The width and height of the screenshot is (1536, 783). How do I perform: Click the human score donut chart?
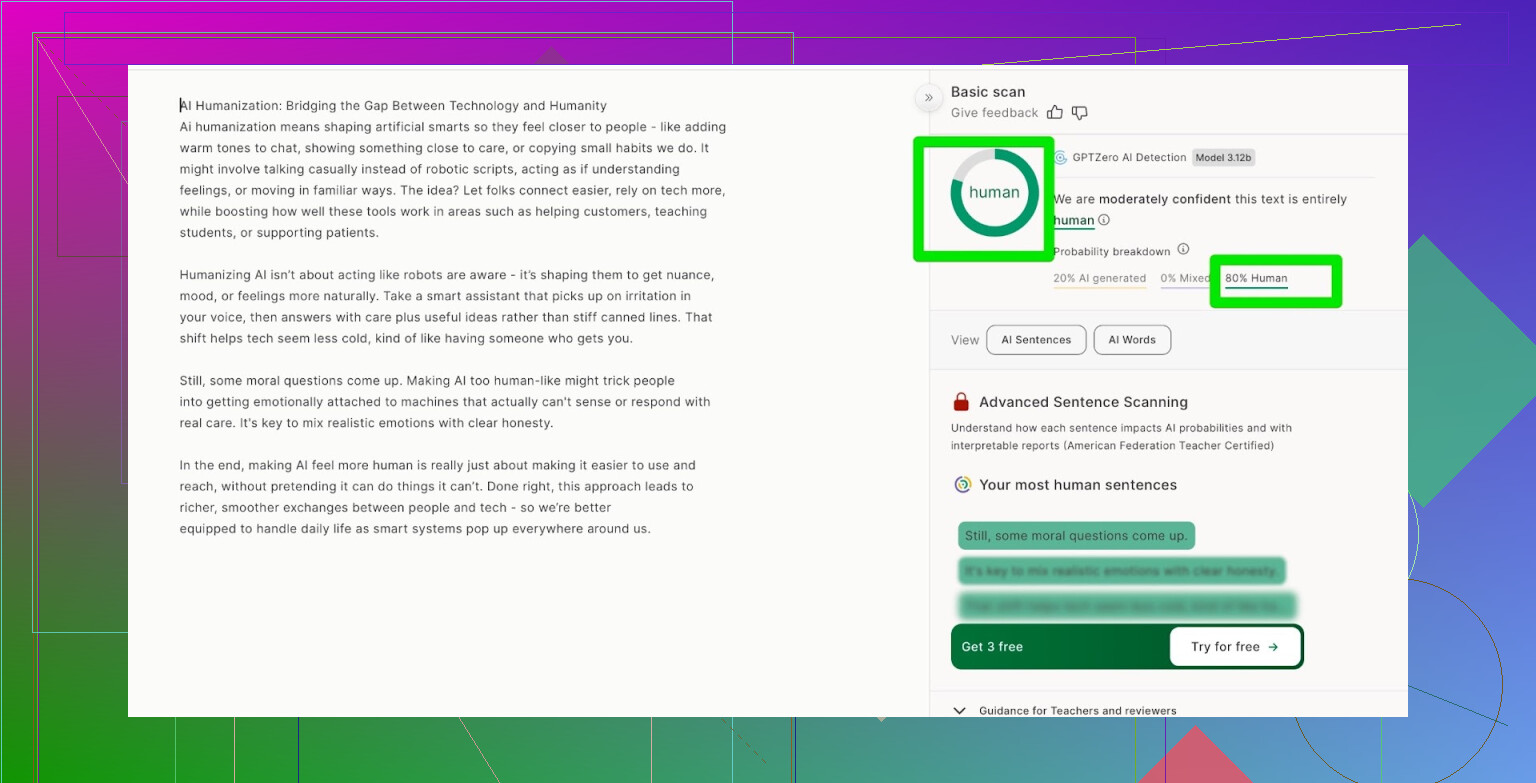point(994,193)
